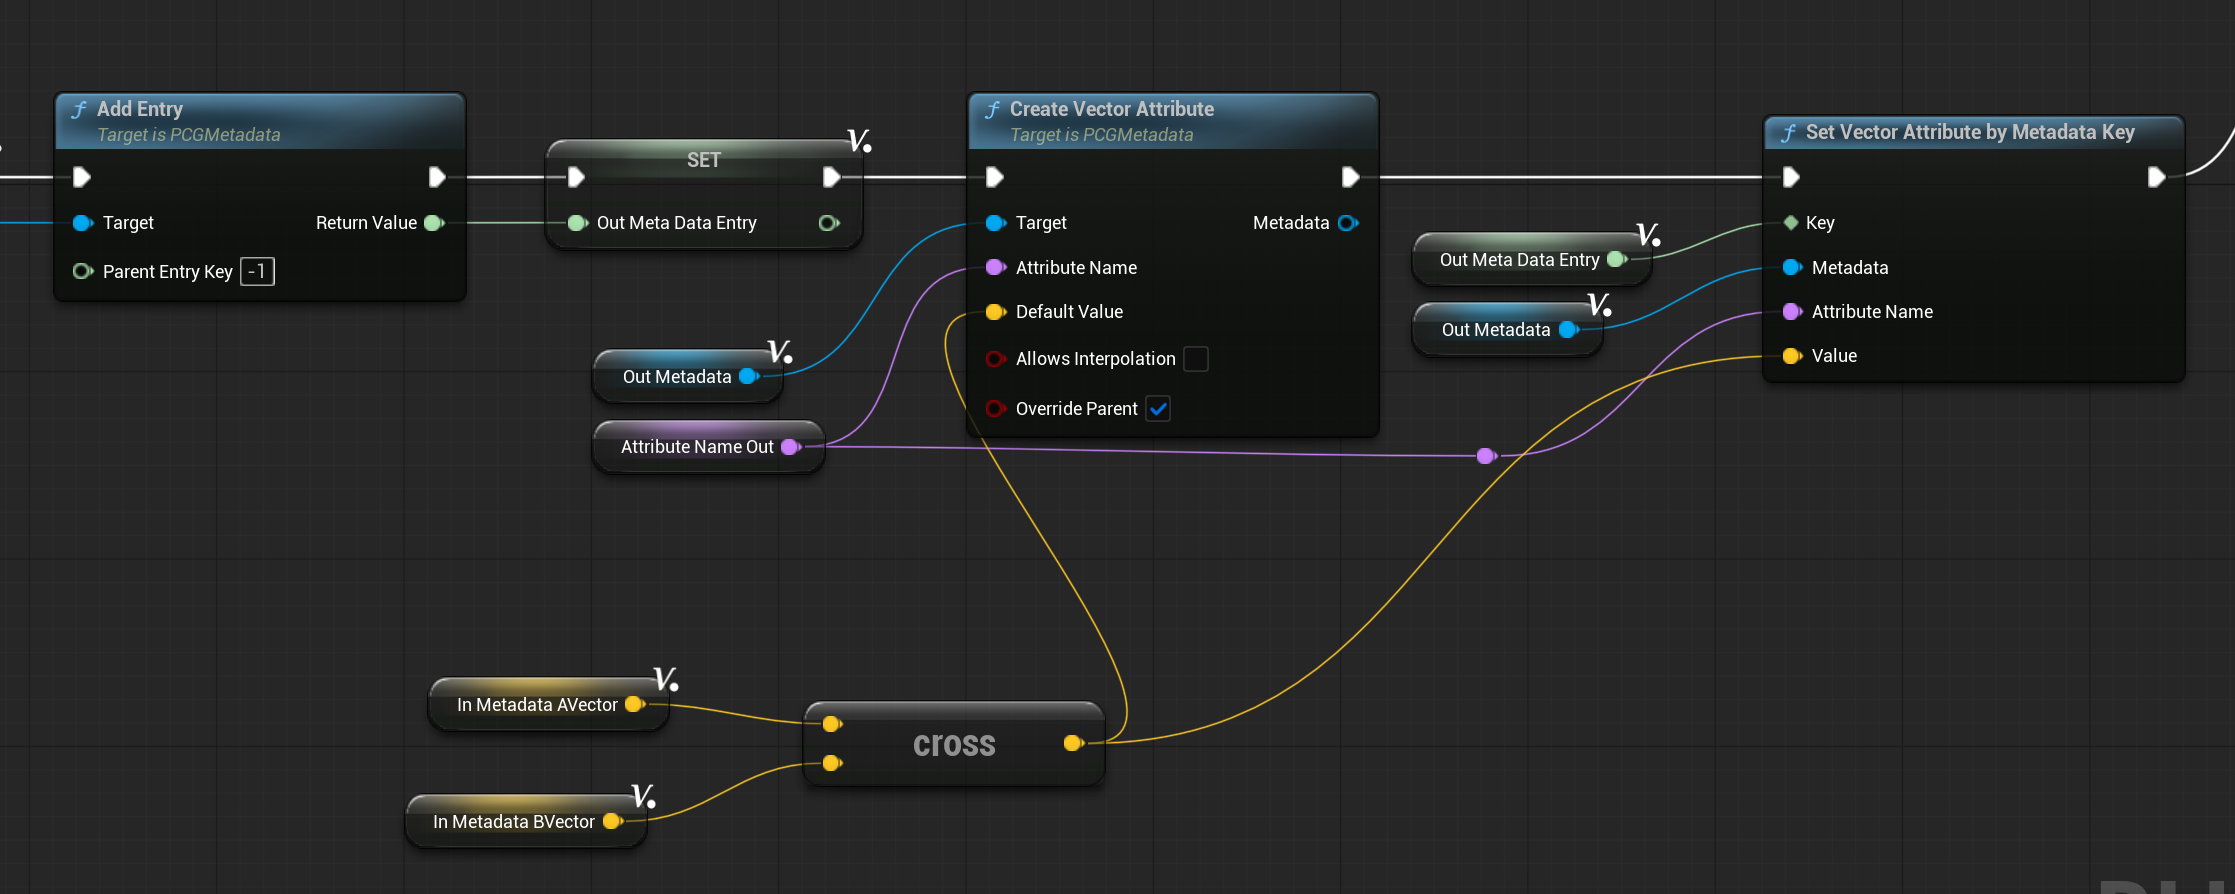The width and height of the screenshot is (2235, 894).
Task: Click the Return Value output pin
Action: tap(434, 223)
